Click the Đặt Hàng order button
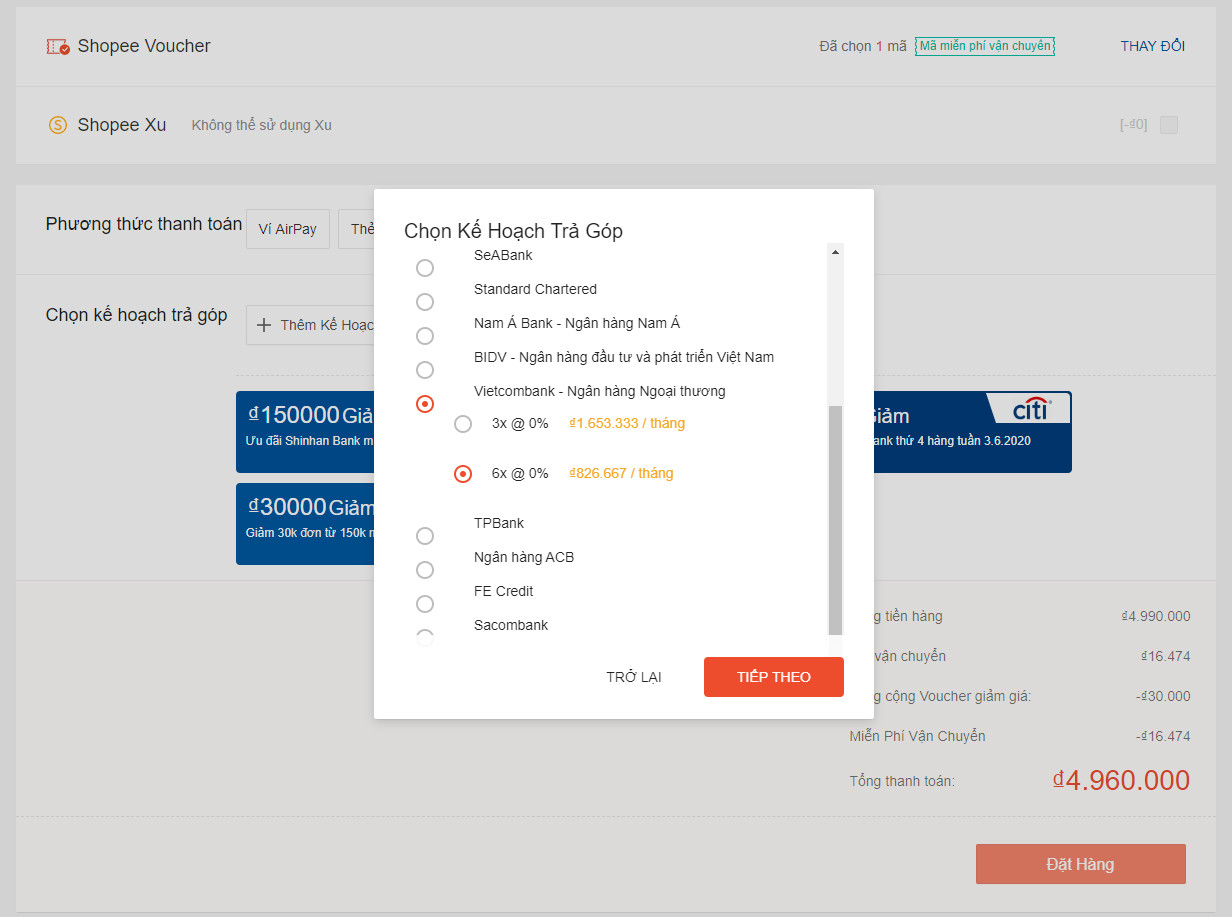Viewport: 1232px width, 917px height. (x=1081, y=864)
